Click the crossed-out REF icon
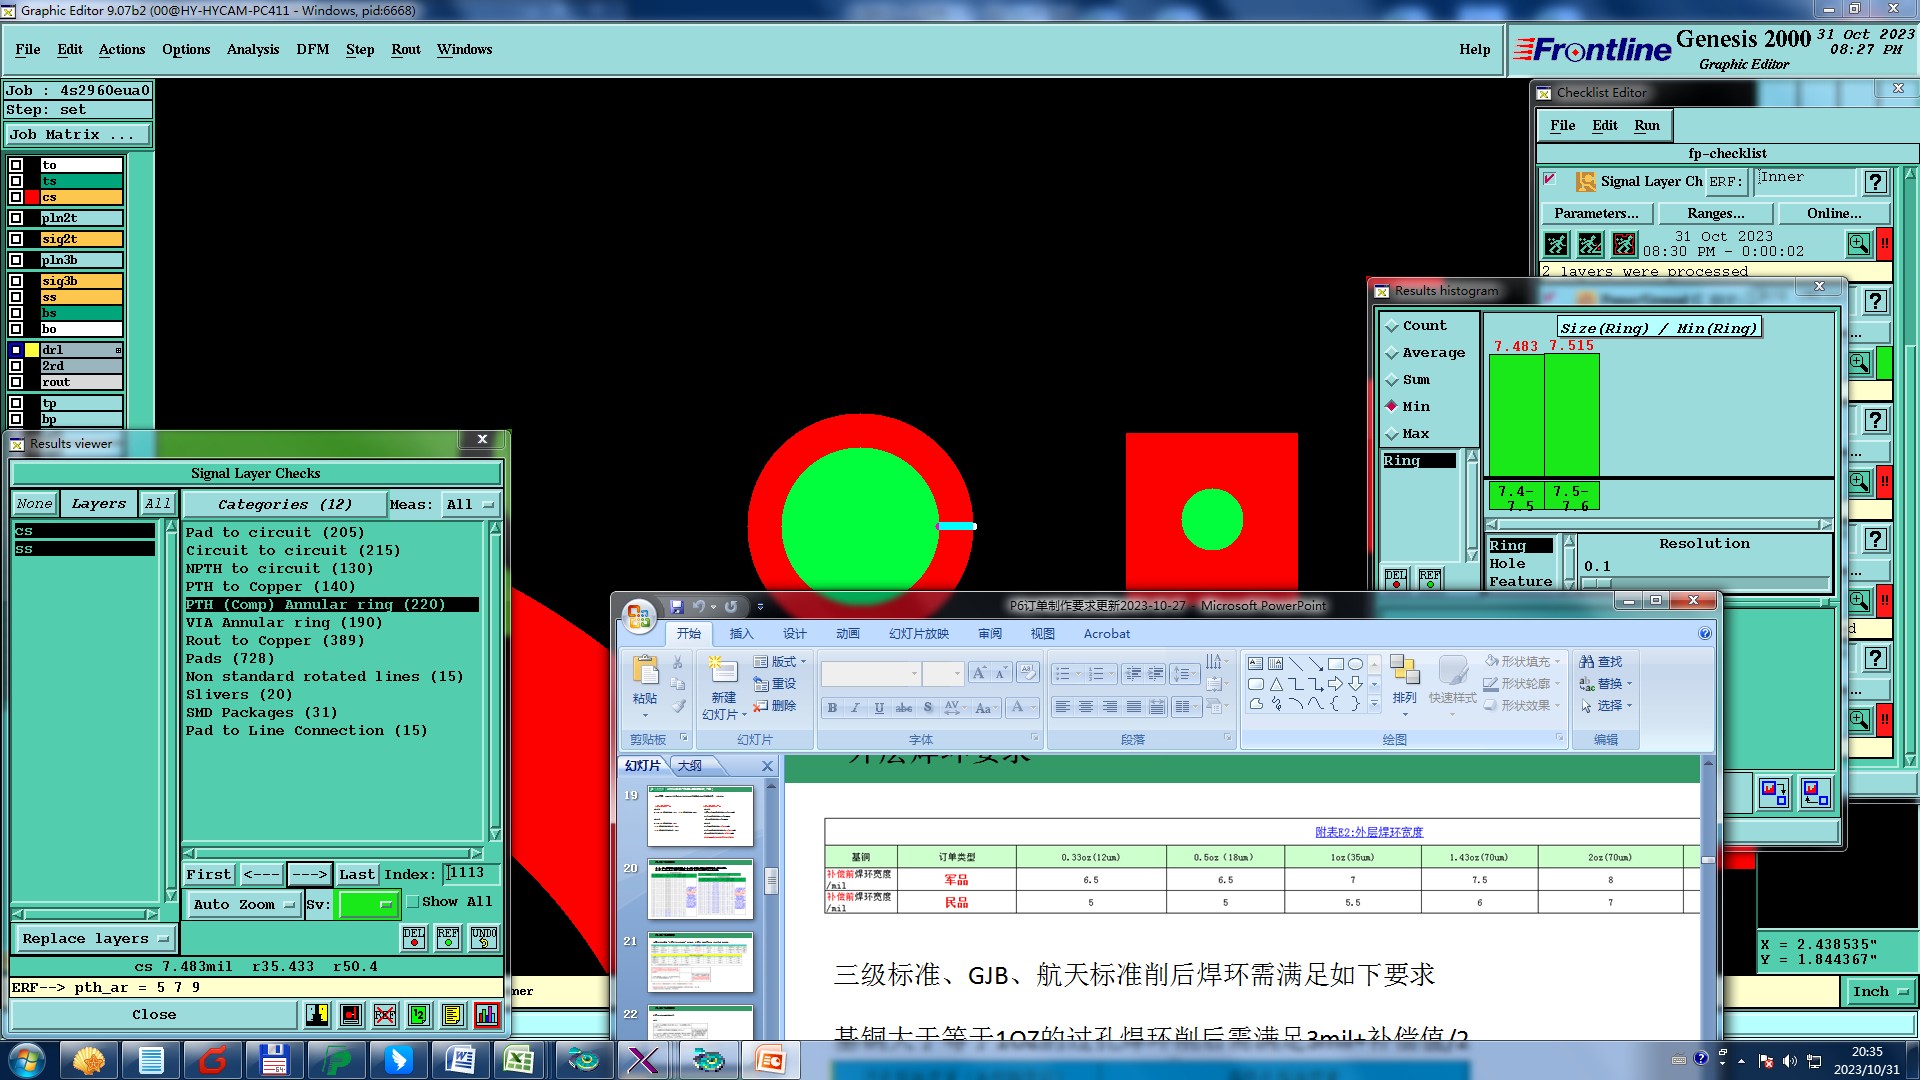1920x1080 pixels. tap(384, 1015)
